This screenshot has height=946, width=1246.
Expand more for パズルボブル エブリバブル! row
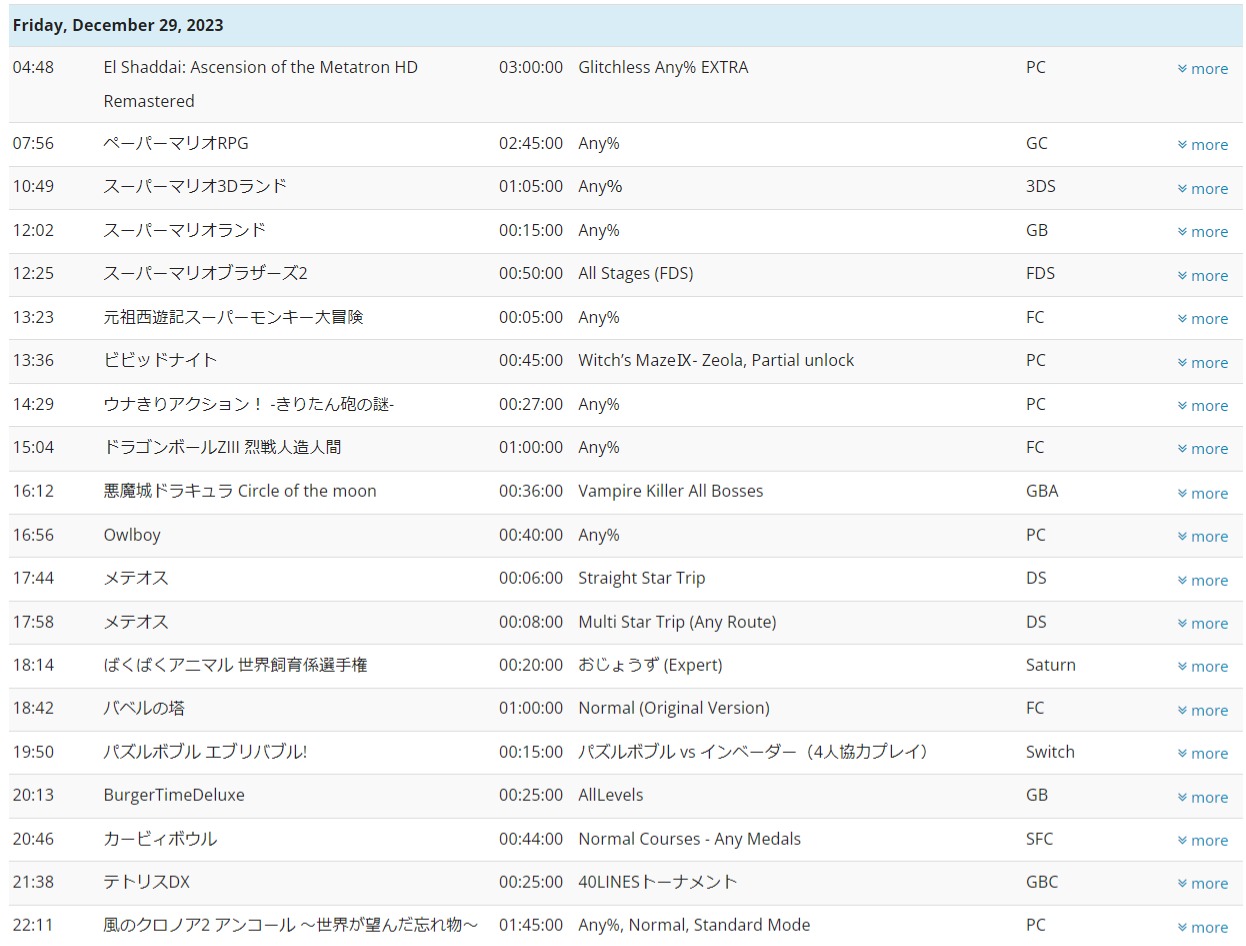point(1202,754)
